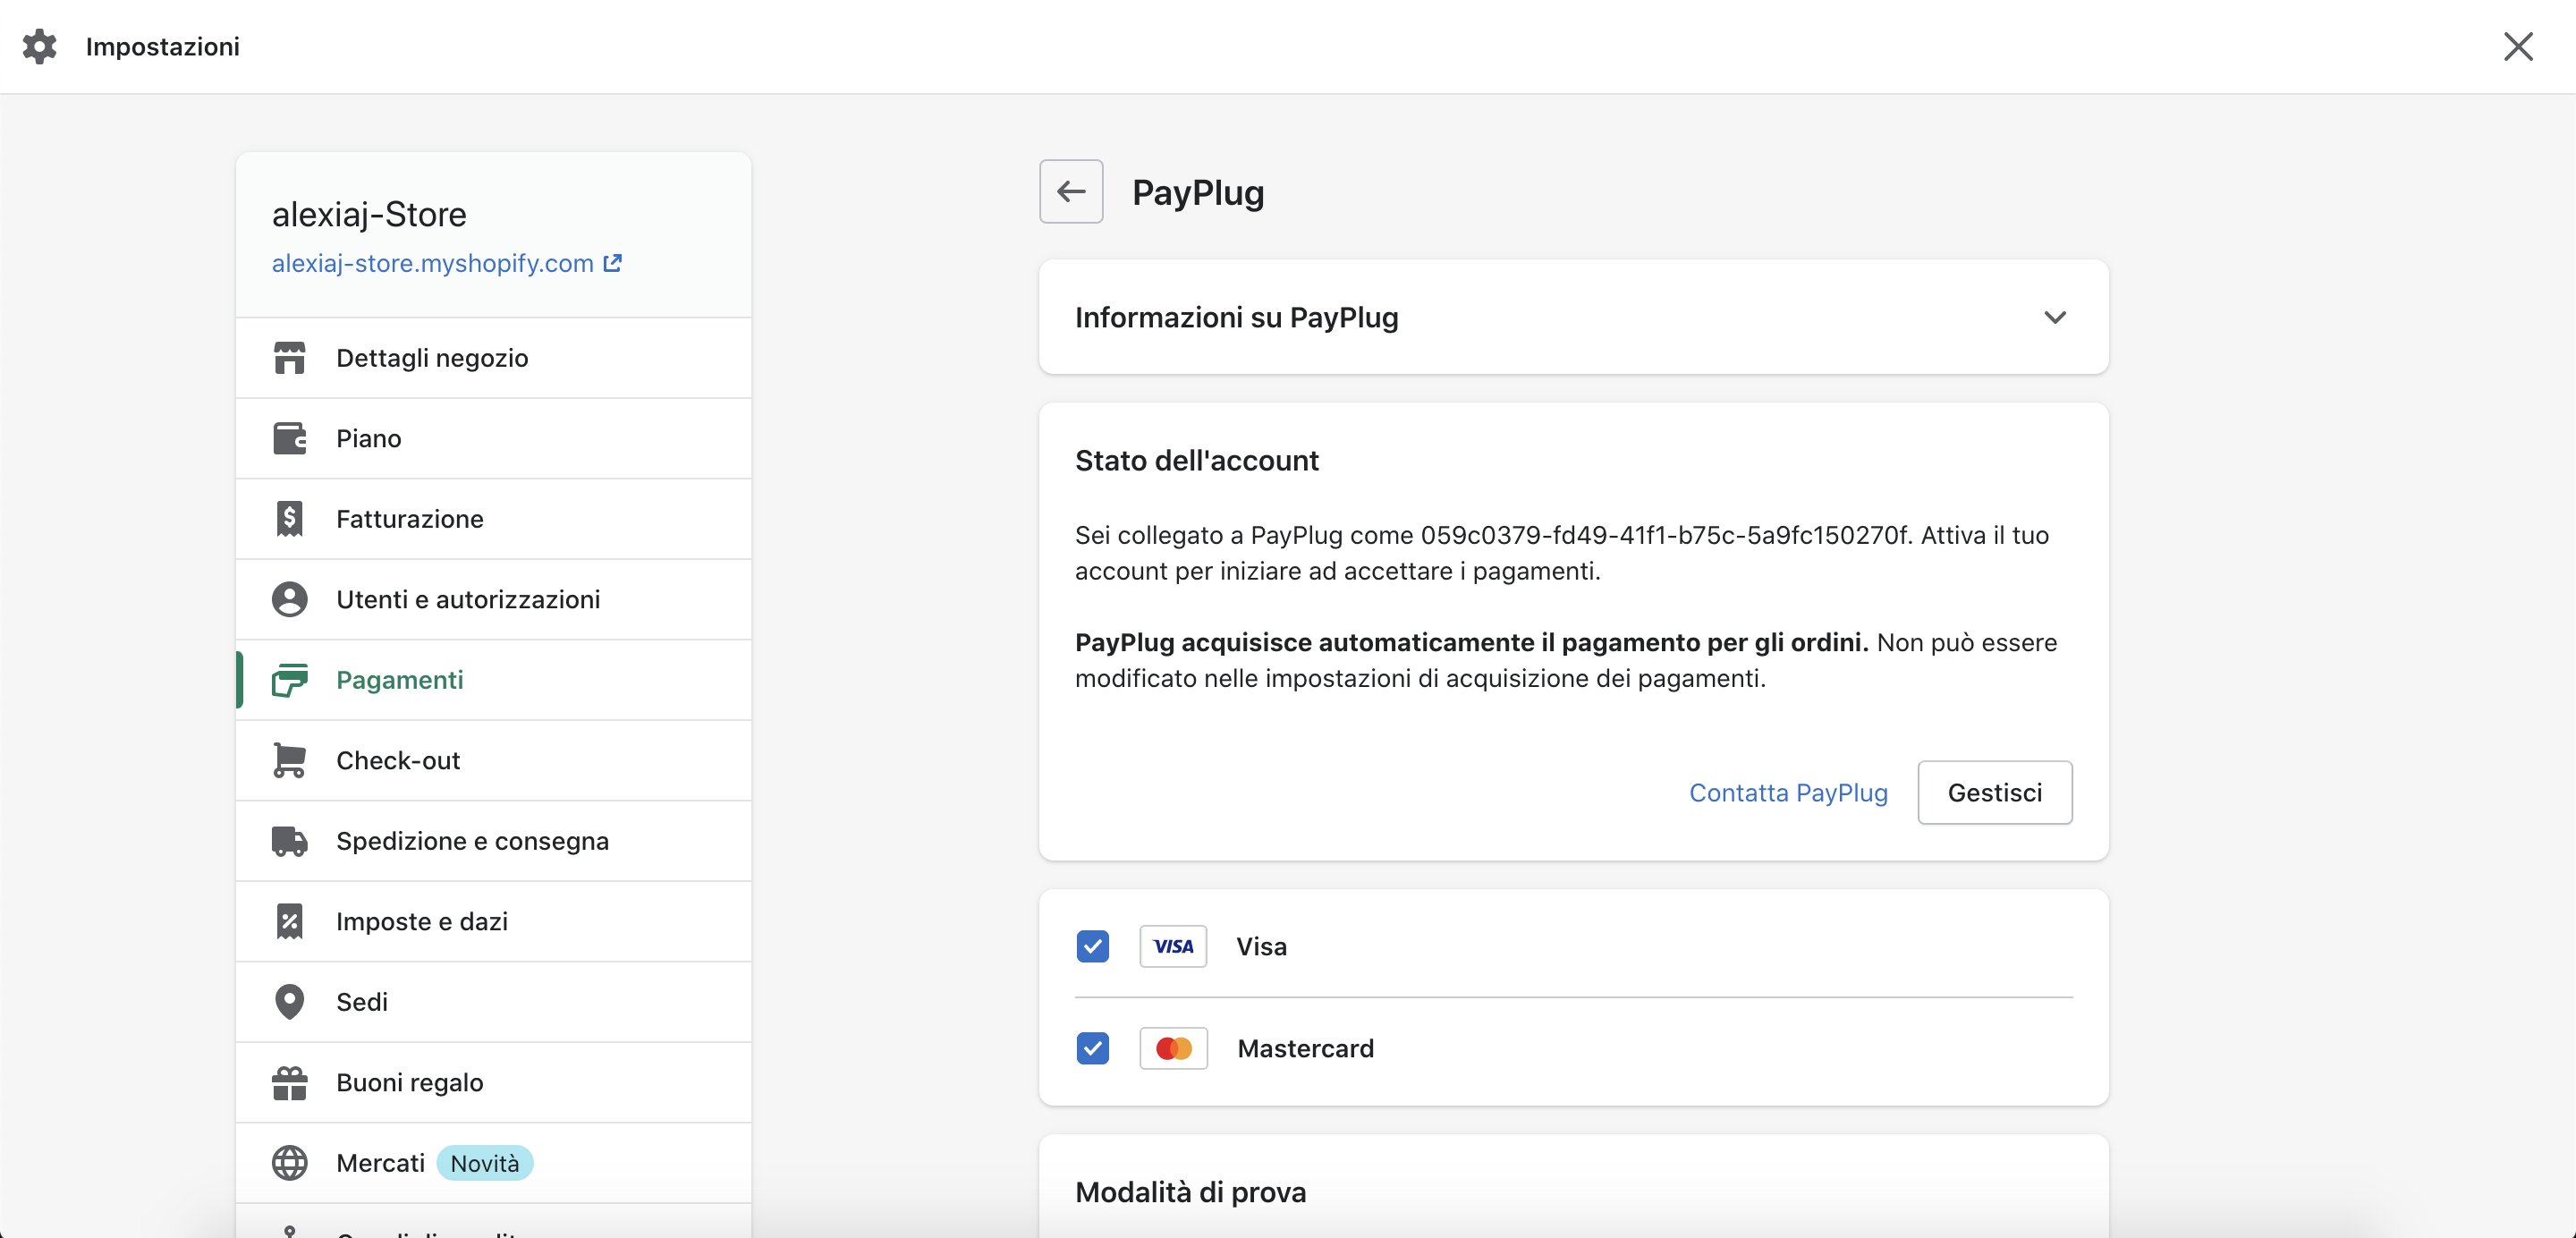Open the Mercati sidebar item
The width and height of the screenshot is (2576, 1238).
[x=494, y=1163]
